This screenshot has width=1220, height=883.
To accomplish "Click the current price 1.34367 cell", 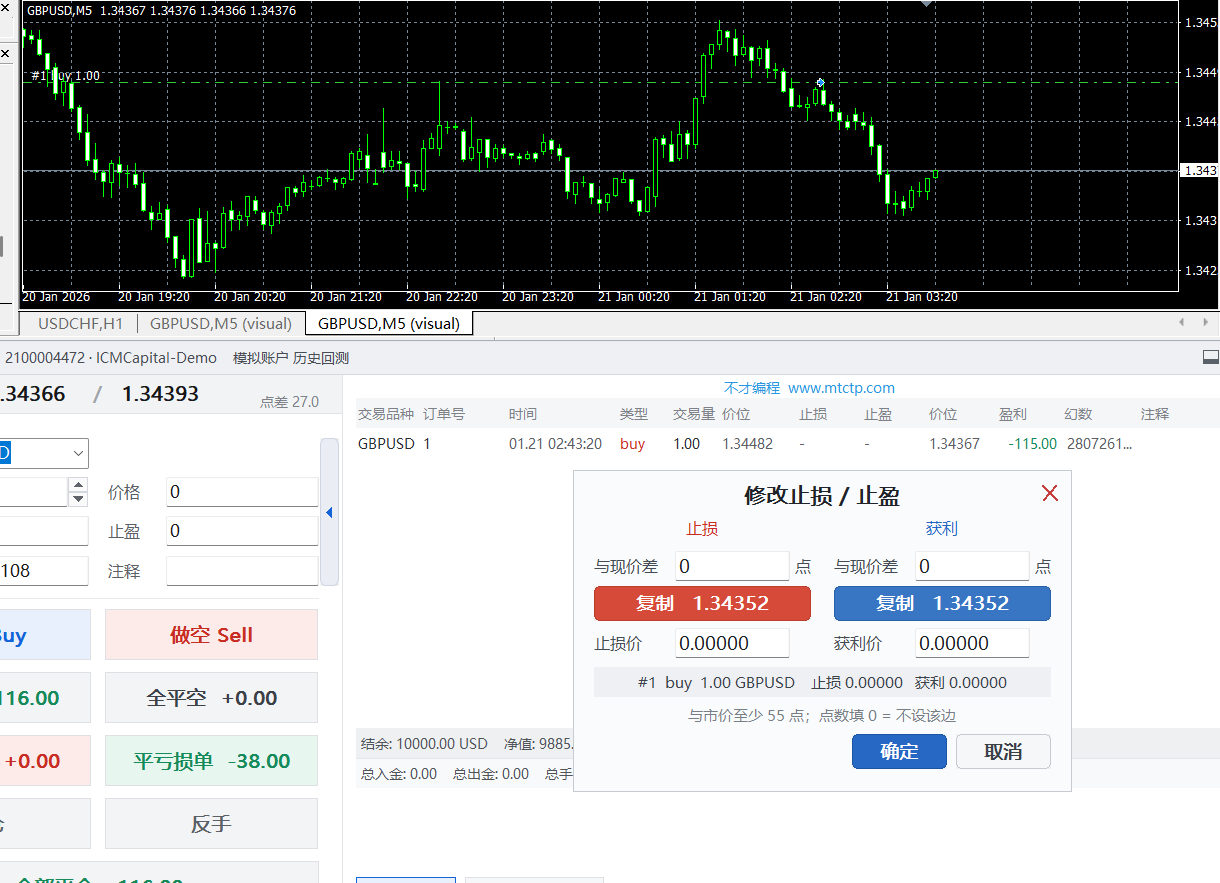I will click(x=954, y=444).
